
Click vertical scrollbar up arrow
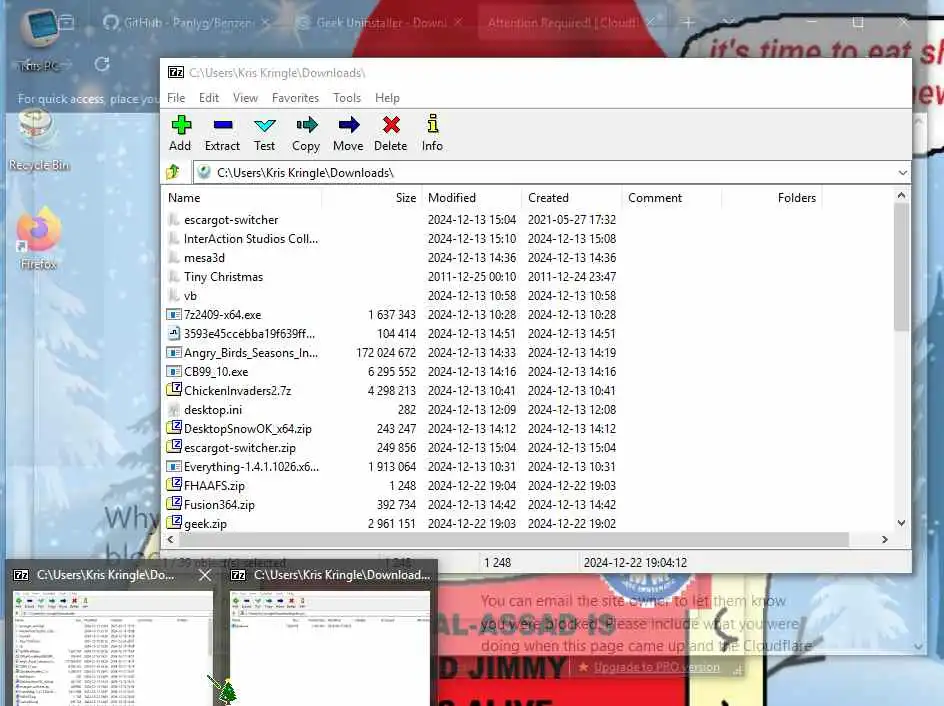(x=901, y=195)
